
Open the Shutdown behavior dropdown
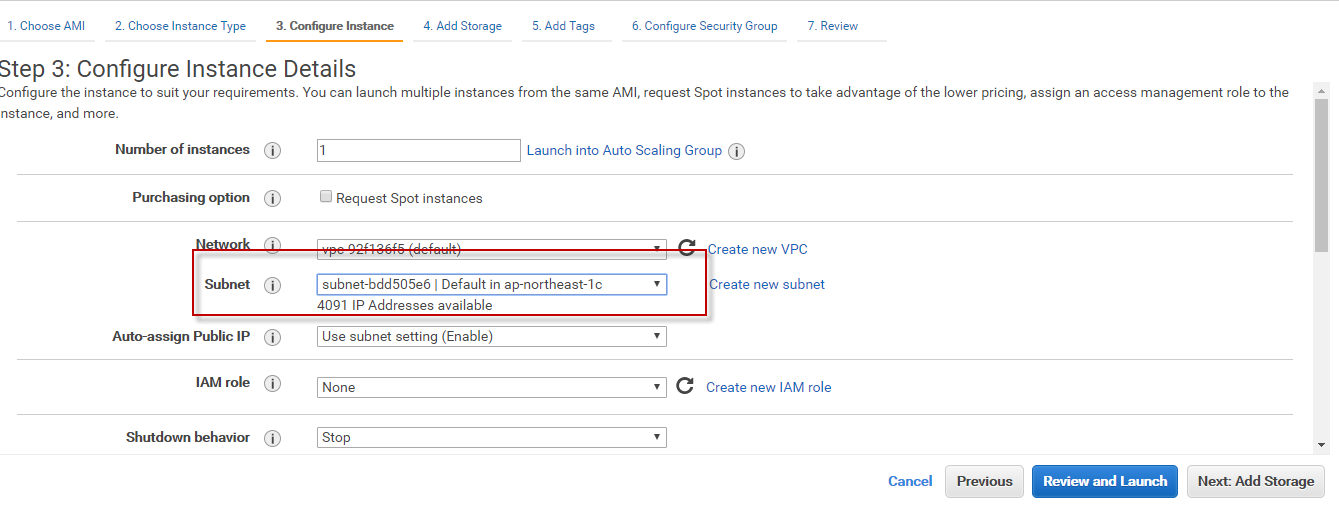coord(491,437)
